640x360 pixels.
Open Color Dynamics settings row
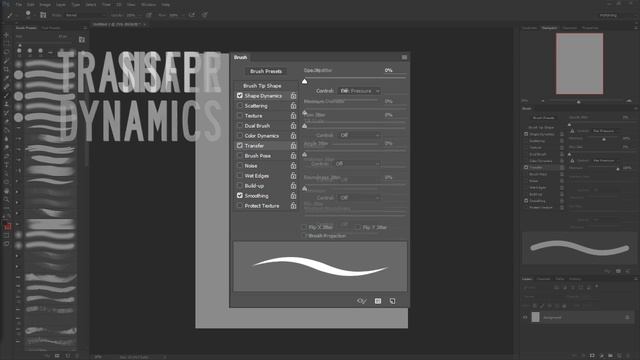(x=262, y=136)
